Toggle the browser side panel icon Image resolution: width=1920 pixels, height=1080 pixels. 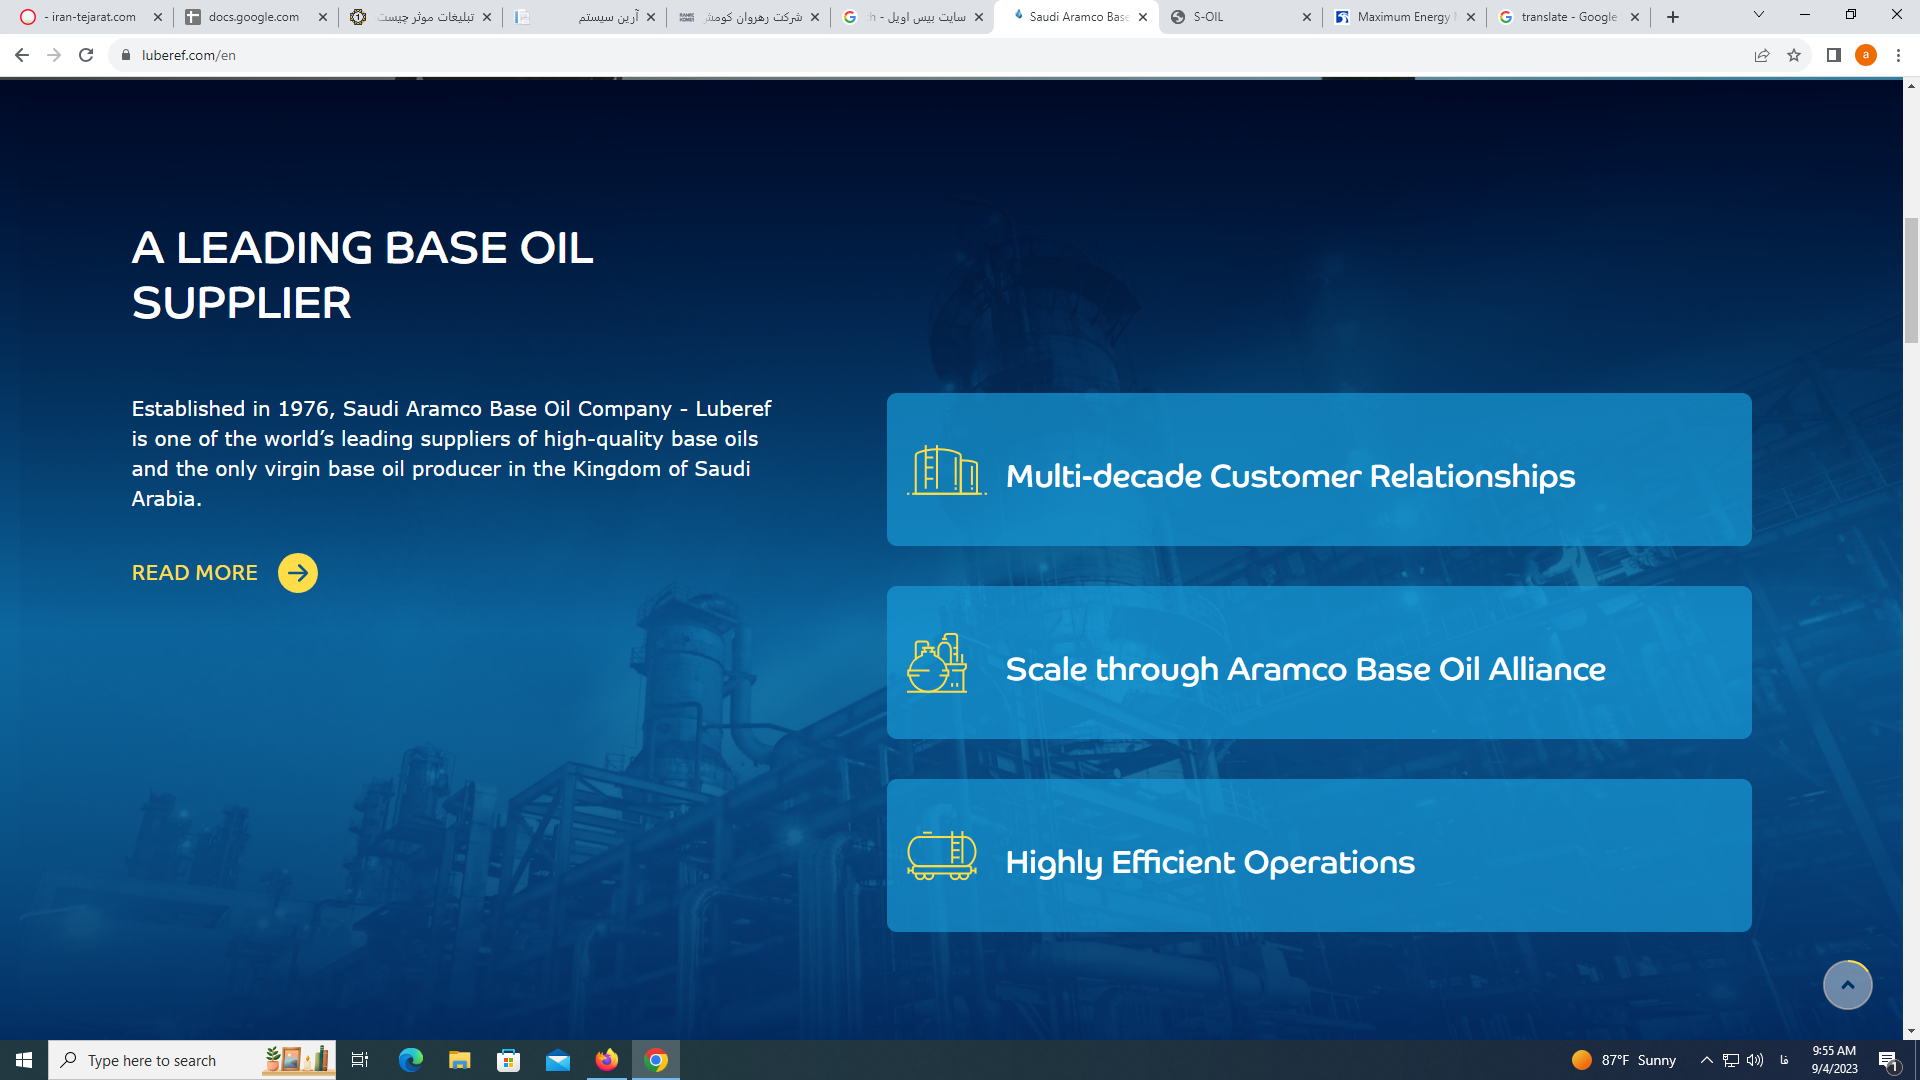coord(1833,55)
